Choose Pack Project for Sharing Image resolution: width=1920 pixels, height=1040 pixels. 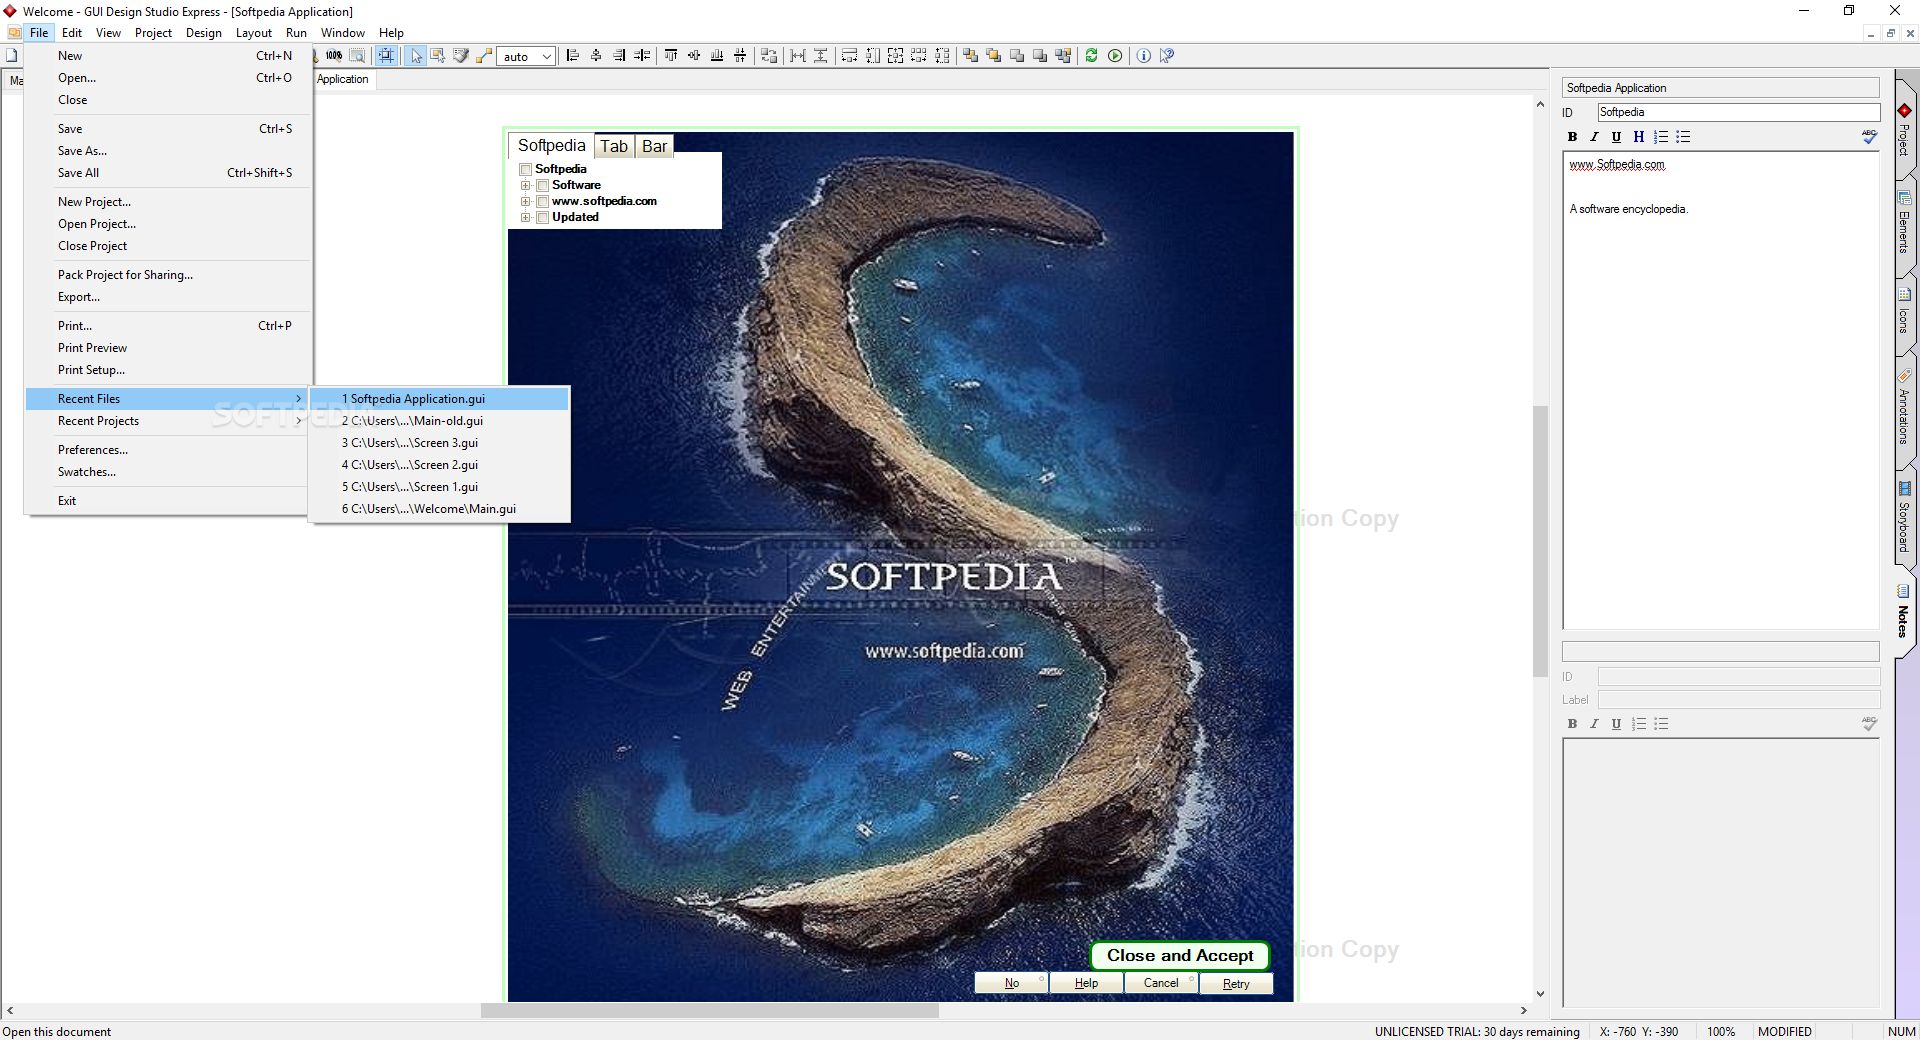[167, 275]
